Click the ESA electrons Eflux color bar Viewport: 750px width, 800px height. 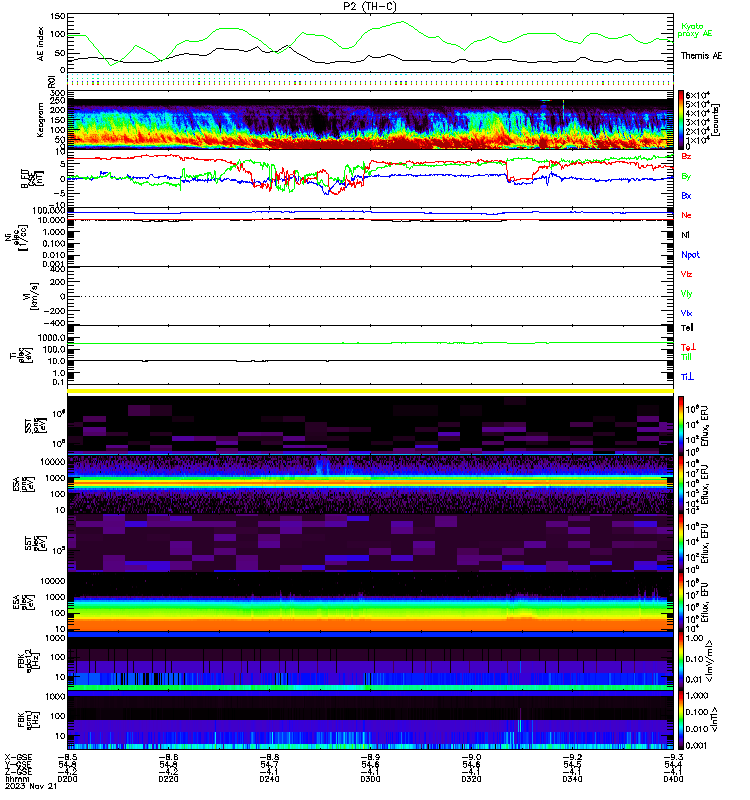click(681, 602)
